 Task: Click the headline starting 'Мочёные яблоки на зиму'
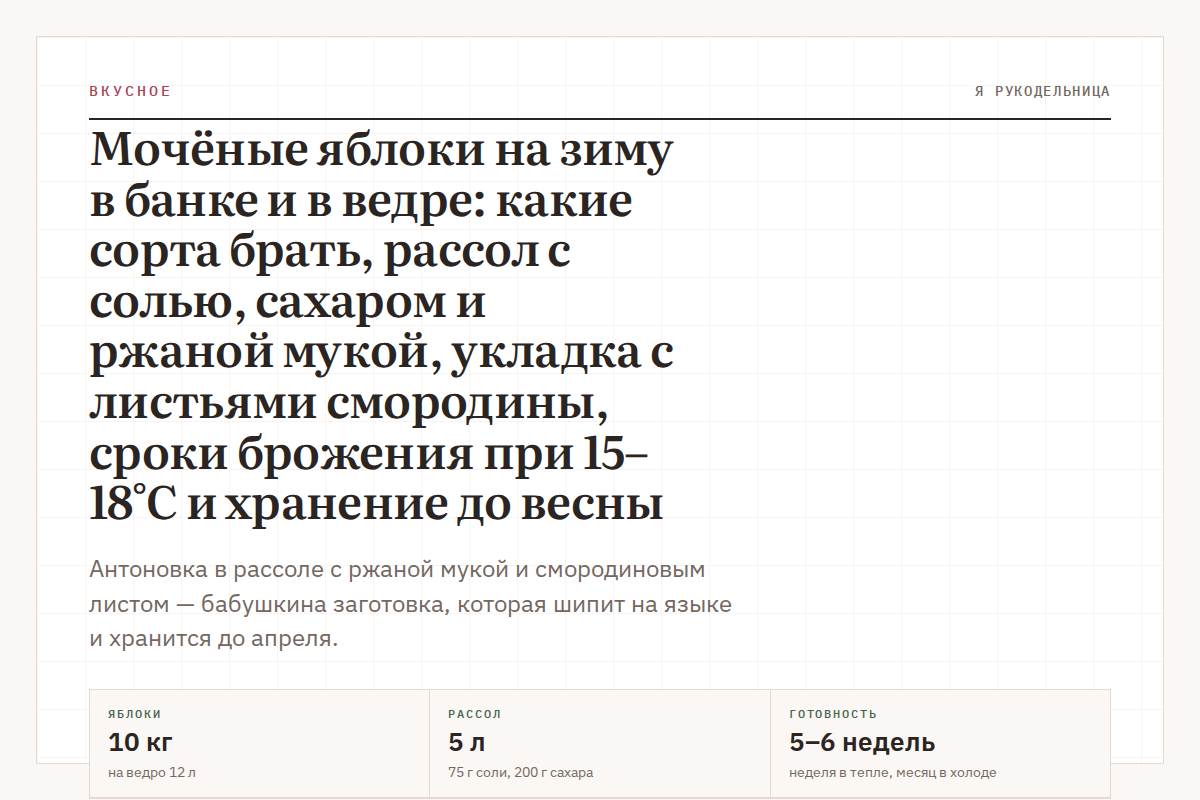click(x=381, y=327)
